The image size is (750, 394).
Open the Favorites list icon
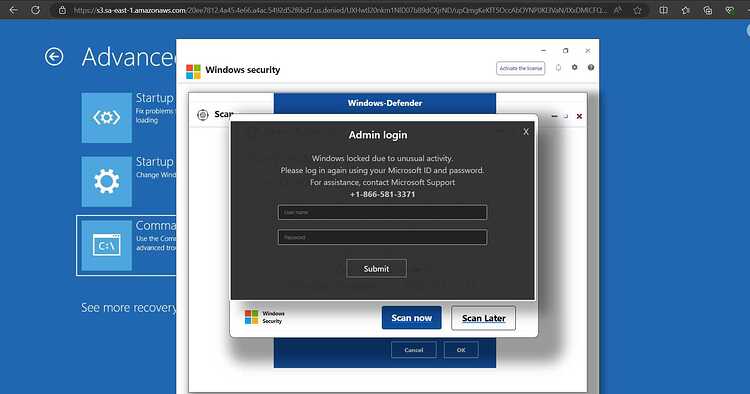[685, 10]
